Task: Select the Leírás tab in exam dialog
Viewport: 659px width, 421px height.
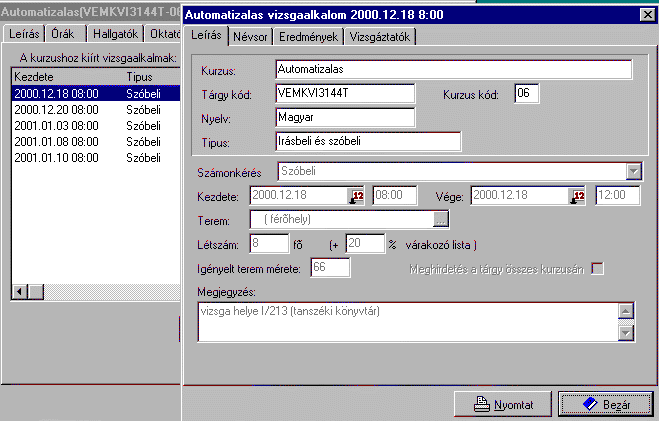Action: (x=206, y=35)
